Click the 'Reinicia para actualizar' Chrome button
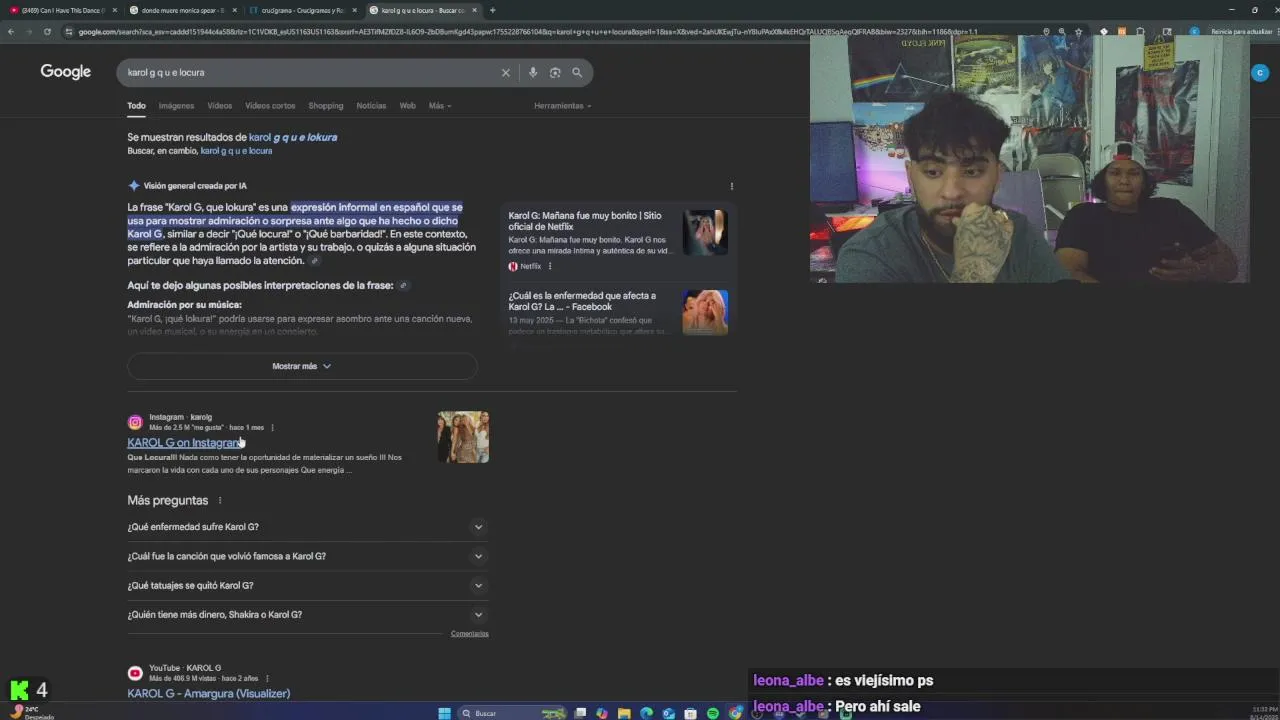 [1240, 31]
